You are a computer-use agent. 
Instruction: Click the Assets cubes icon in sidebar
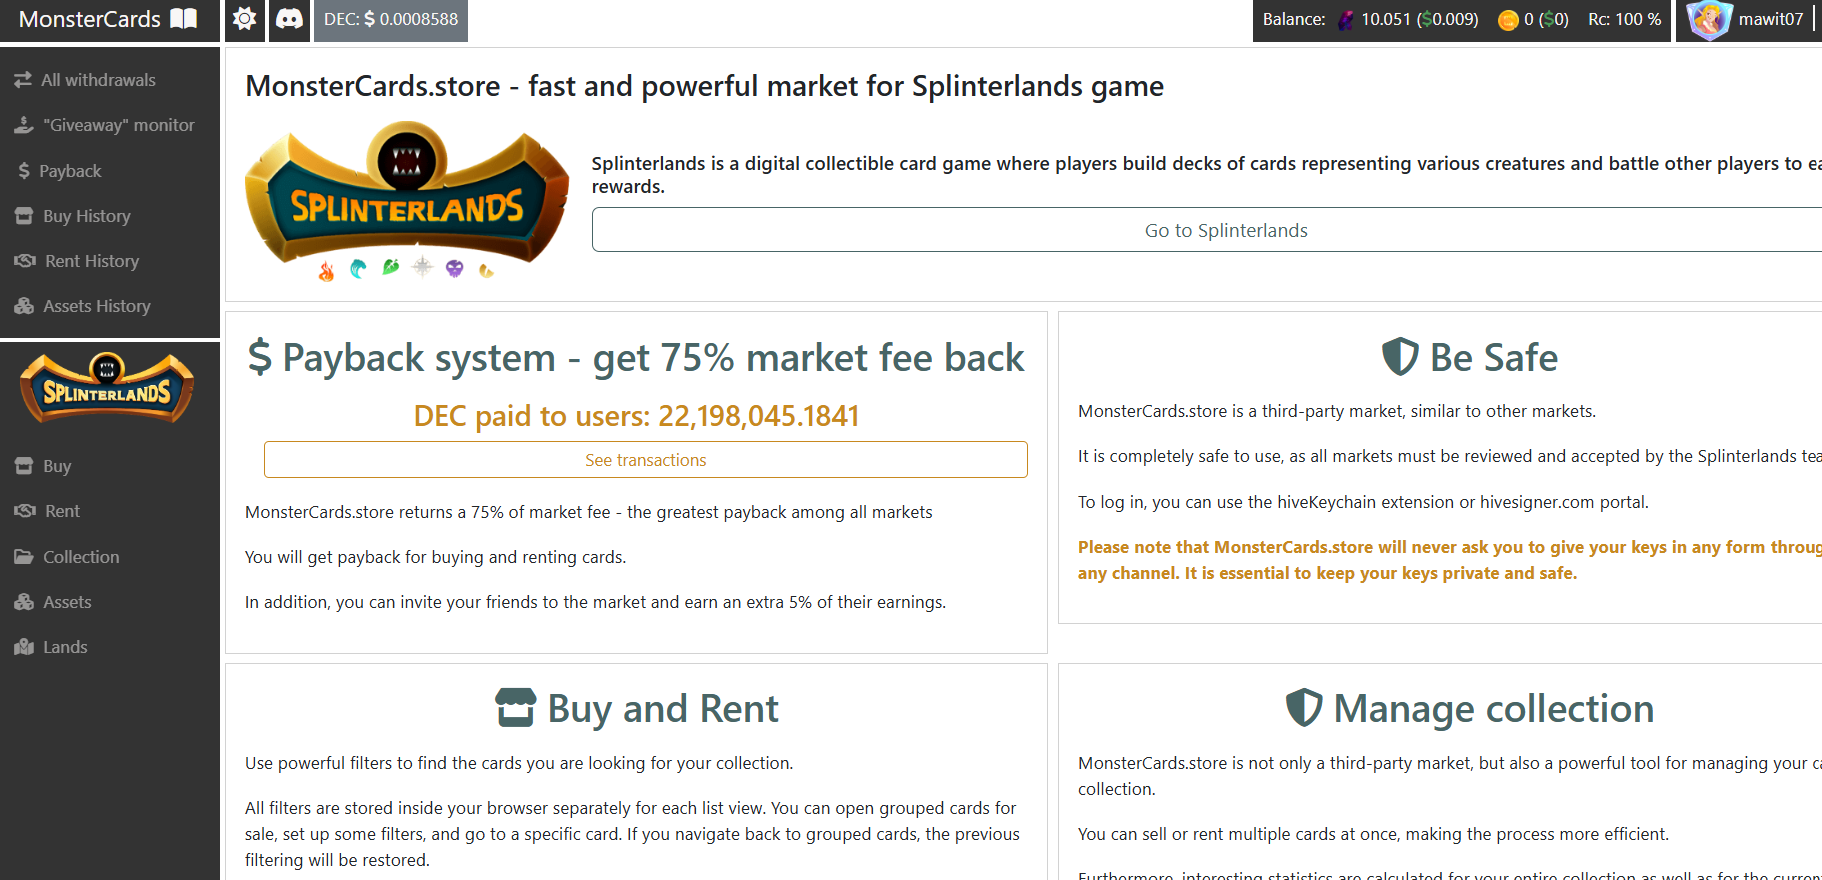click(x=24, y=602)
